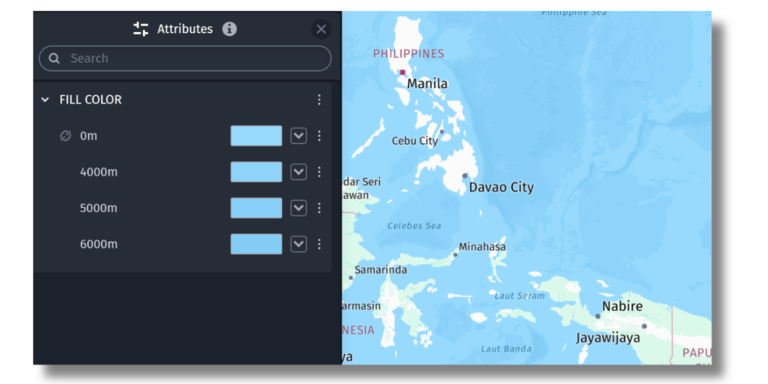Open the 5000m color swatch
The height and width of the screenshot is (384, 768).
[x=256, y=208]
